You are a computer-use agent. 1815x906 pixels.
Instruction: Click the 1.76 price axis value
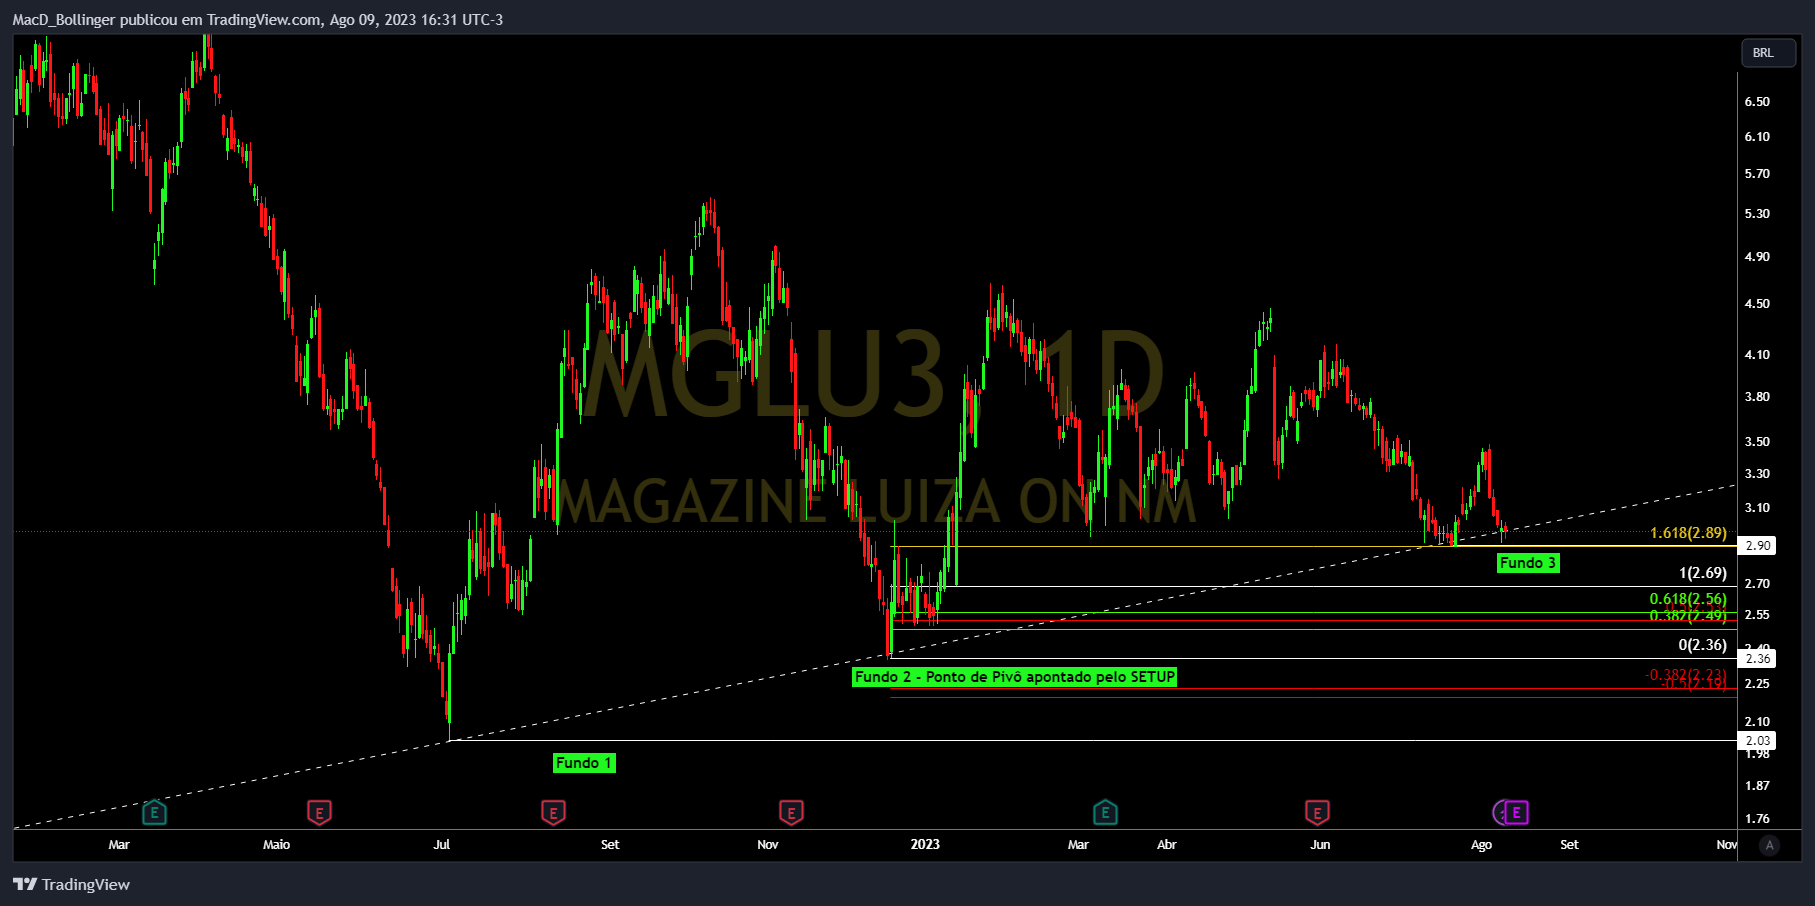coord(1757,819)
